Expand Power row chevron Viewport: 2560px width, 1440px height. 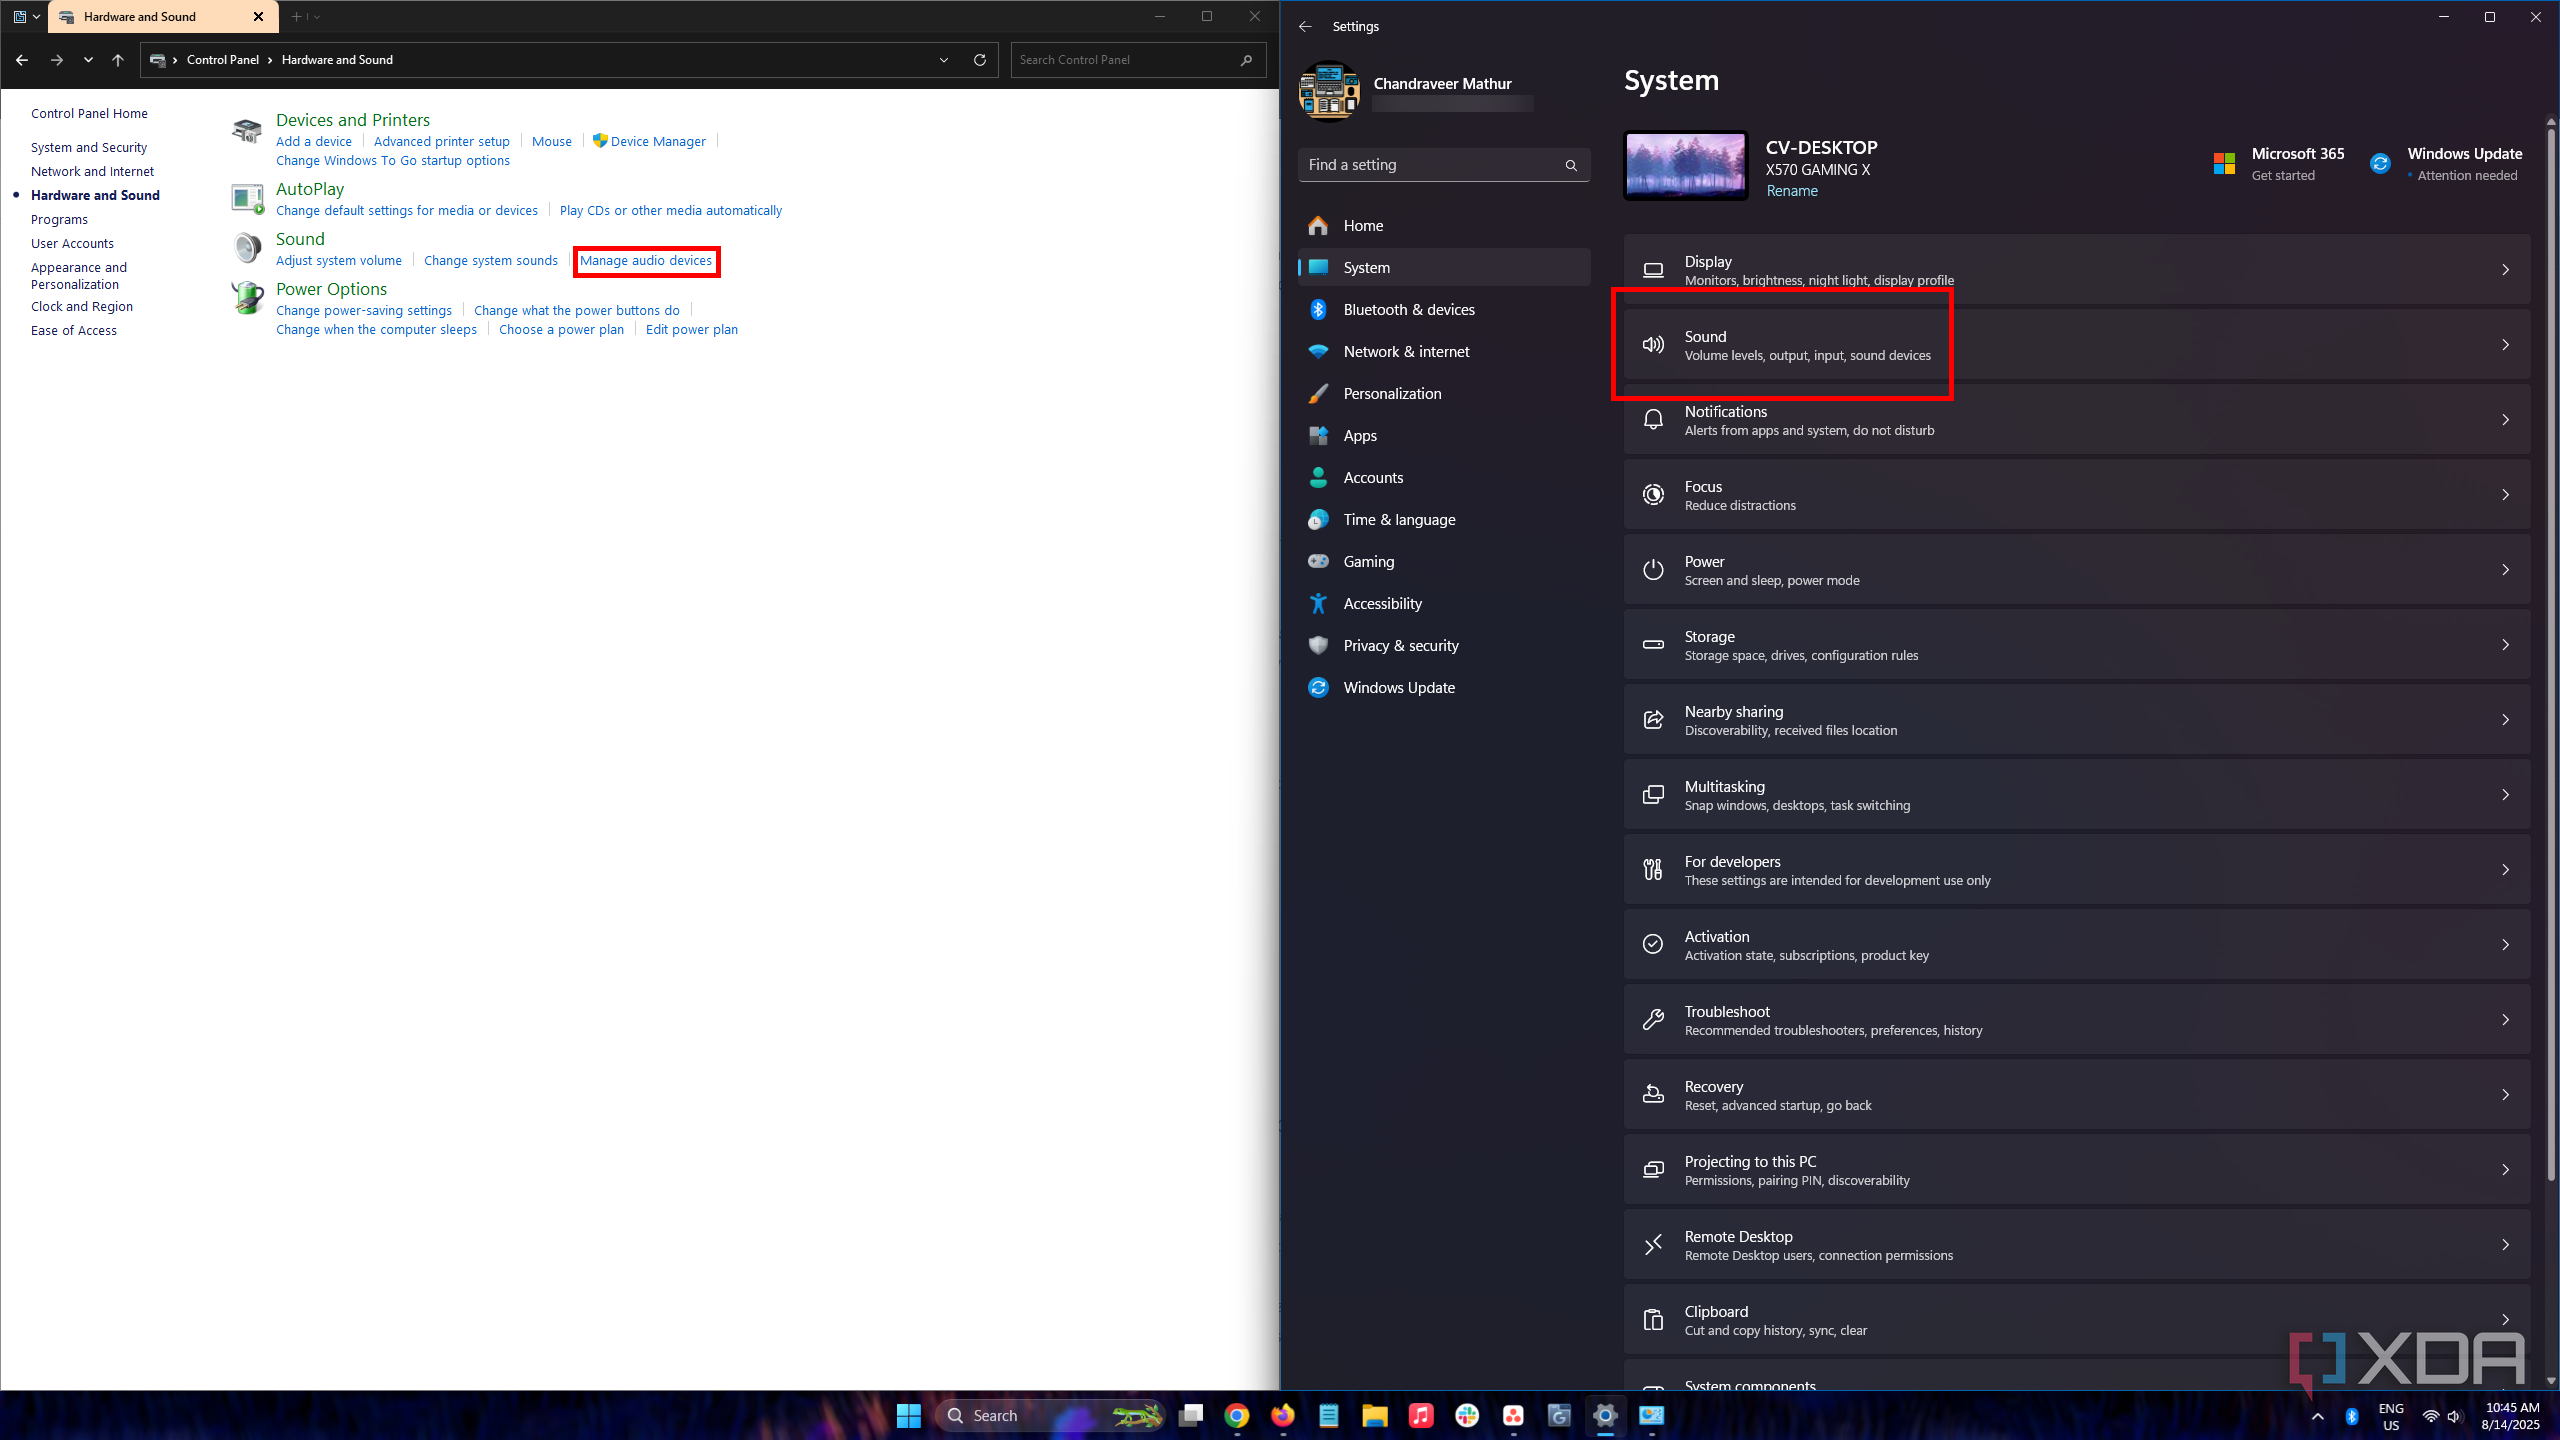(x=2505, y=570)
